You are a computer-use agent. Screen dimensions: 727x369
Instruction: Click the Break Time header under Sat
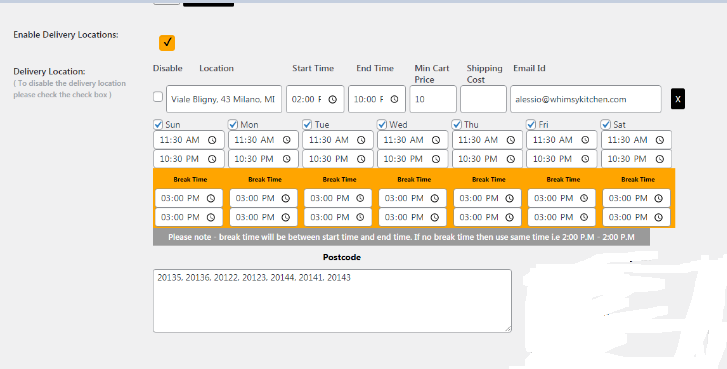coord(638,179)
